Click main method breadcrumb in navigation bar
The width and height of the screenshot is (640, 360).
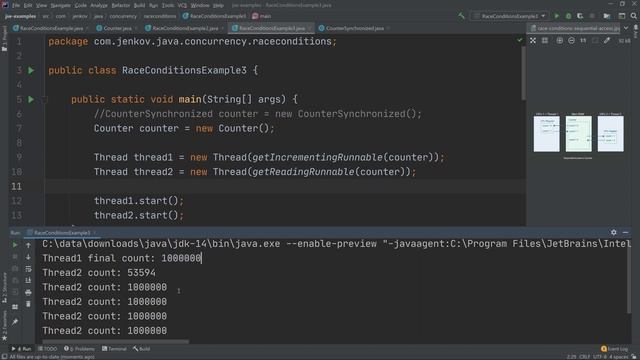262,16
